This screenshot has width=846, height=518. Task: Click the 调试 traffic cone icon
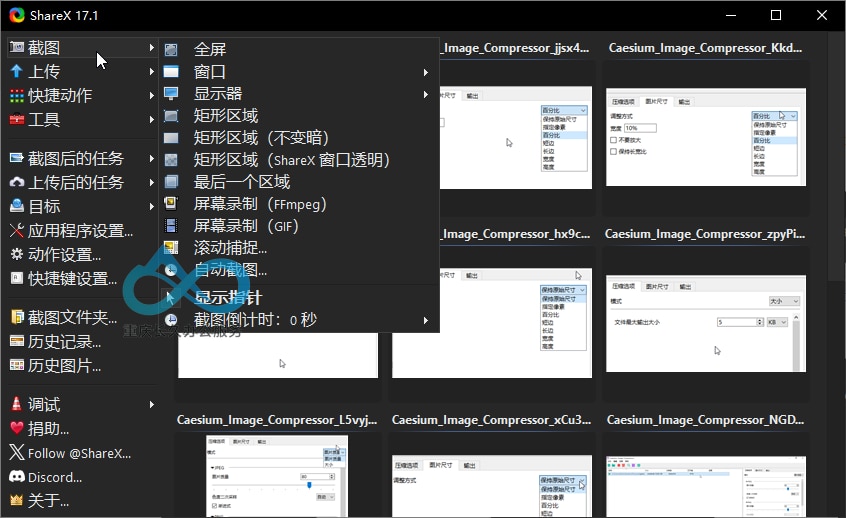click(17, 404)
